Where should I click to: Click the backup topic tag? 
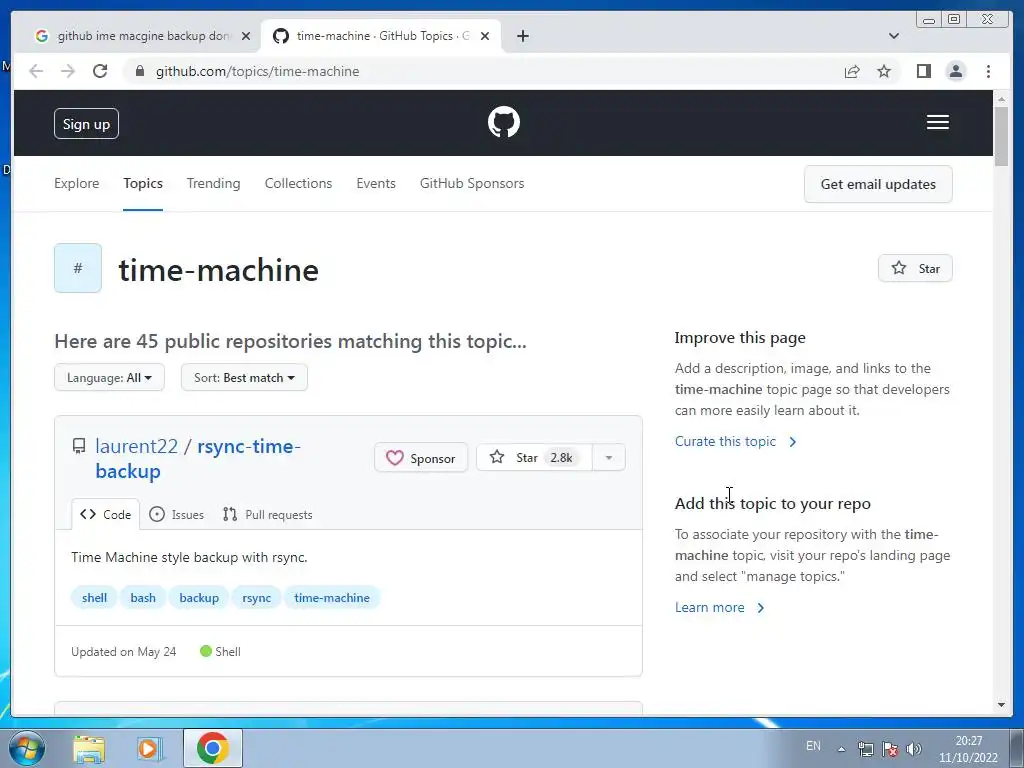(x=199, y=598)
